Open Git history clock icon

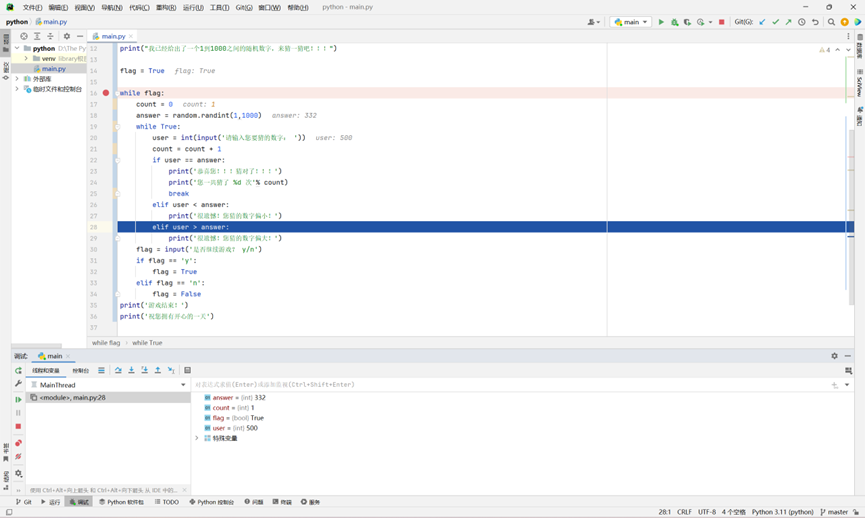[802, 22]
